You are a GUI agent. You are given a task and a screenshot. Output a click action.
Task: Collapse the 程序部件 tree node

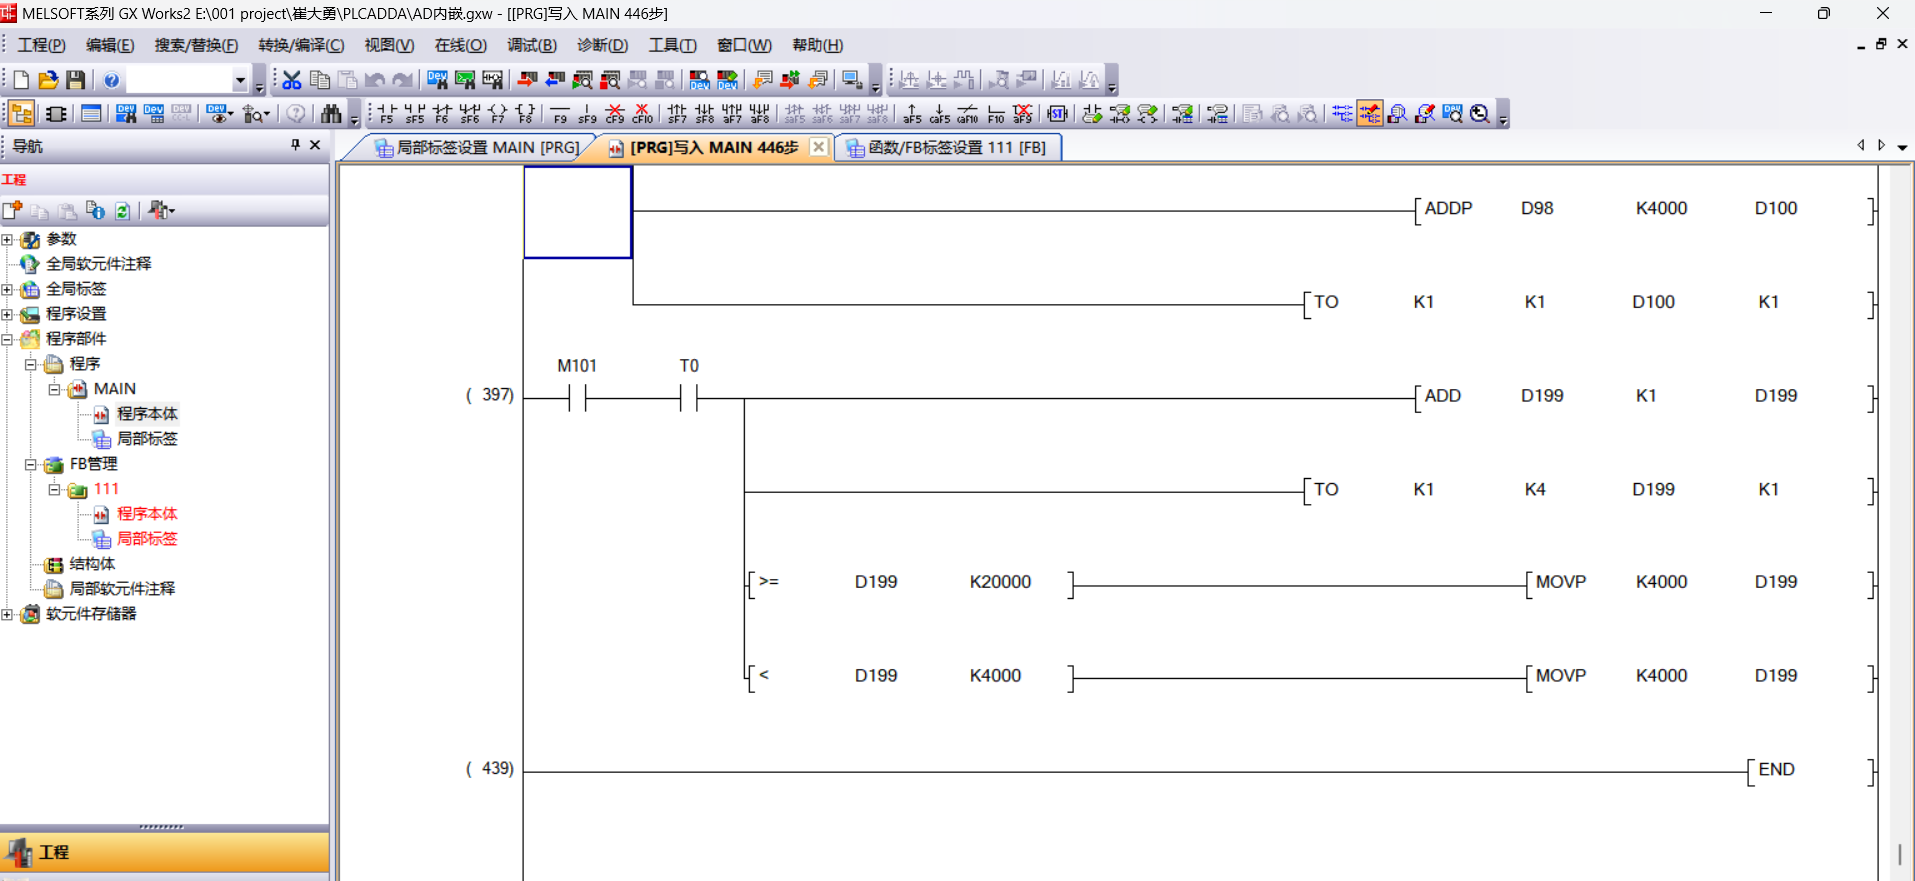[x=7, y=340]
